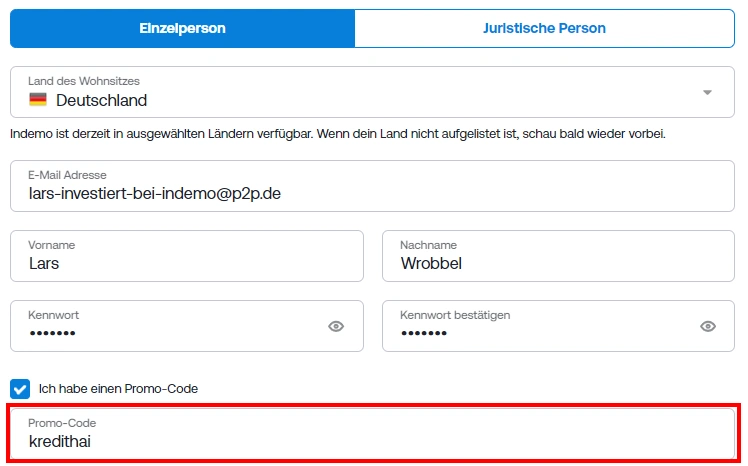This screenshot has height=466, width=748.
Task: Focus the E-Mail Adresse input field
Action: click(372, 186)
